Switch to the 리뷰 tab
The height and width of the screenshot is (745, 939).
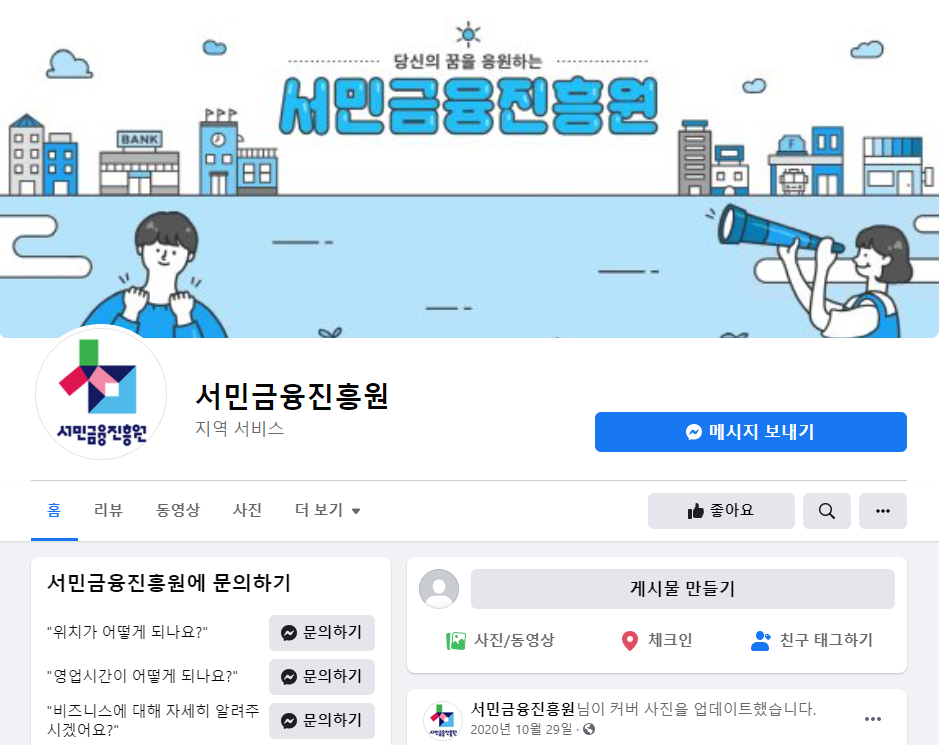tap(108, 510)
